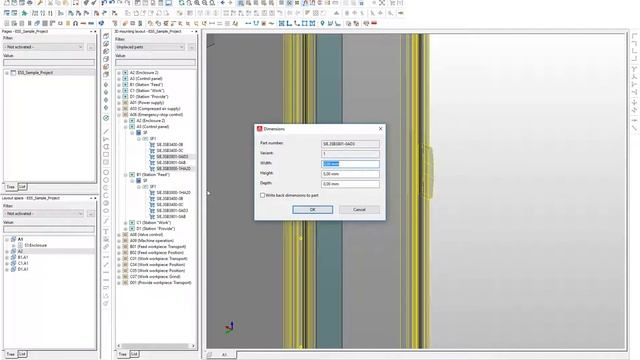Click the Value field in Layout space panel
The image size is (640, 360).
pos(49,229)
